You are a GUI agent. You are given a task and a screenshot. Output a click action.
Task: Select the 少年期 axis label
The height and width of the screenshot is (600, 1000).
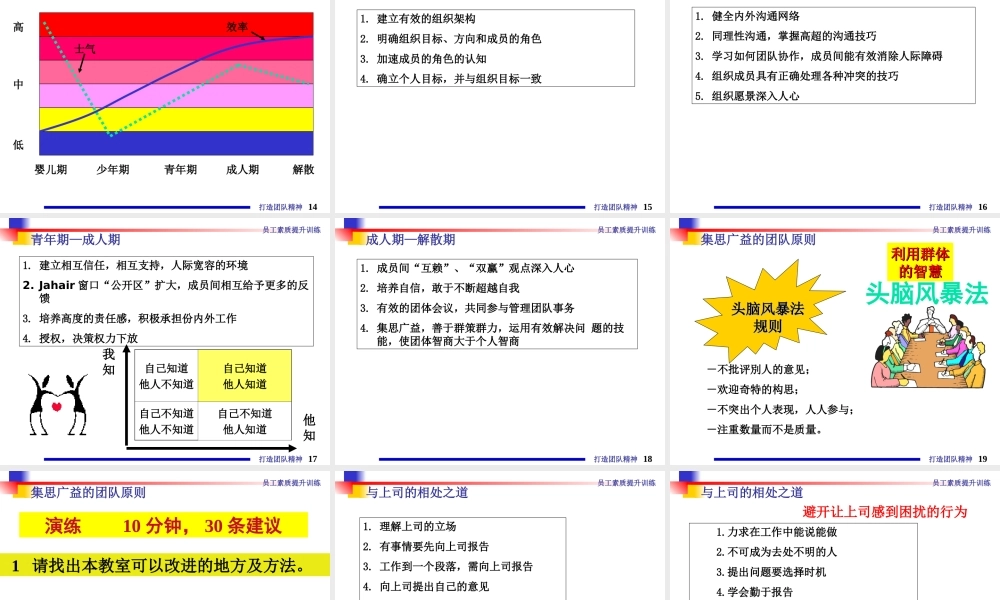(x=113, y=169)
